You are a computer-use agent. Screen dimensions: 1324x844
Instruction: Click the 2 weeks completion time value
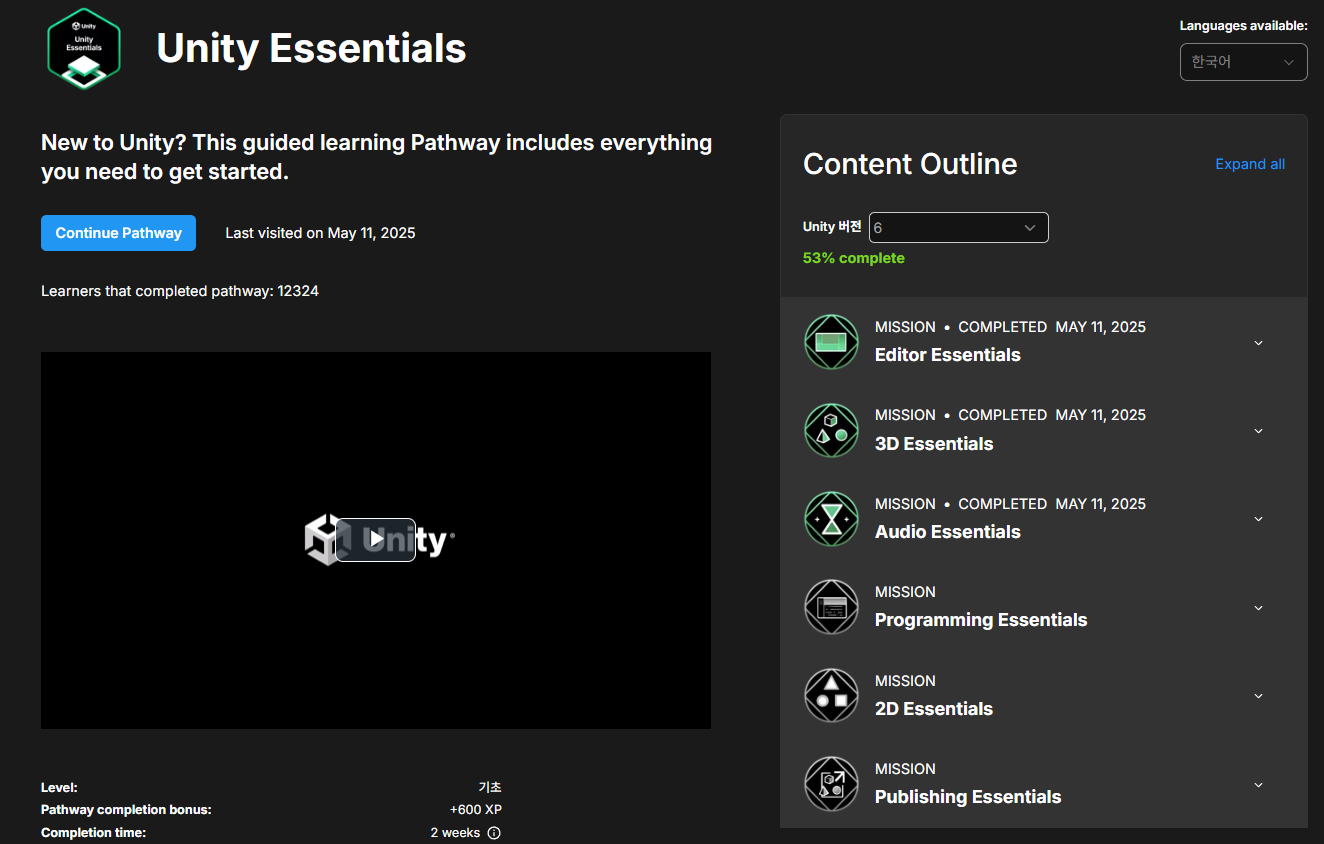(455, 833)
